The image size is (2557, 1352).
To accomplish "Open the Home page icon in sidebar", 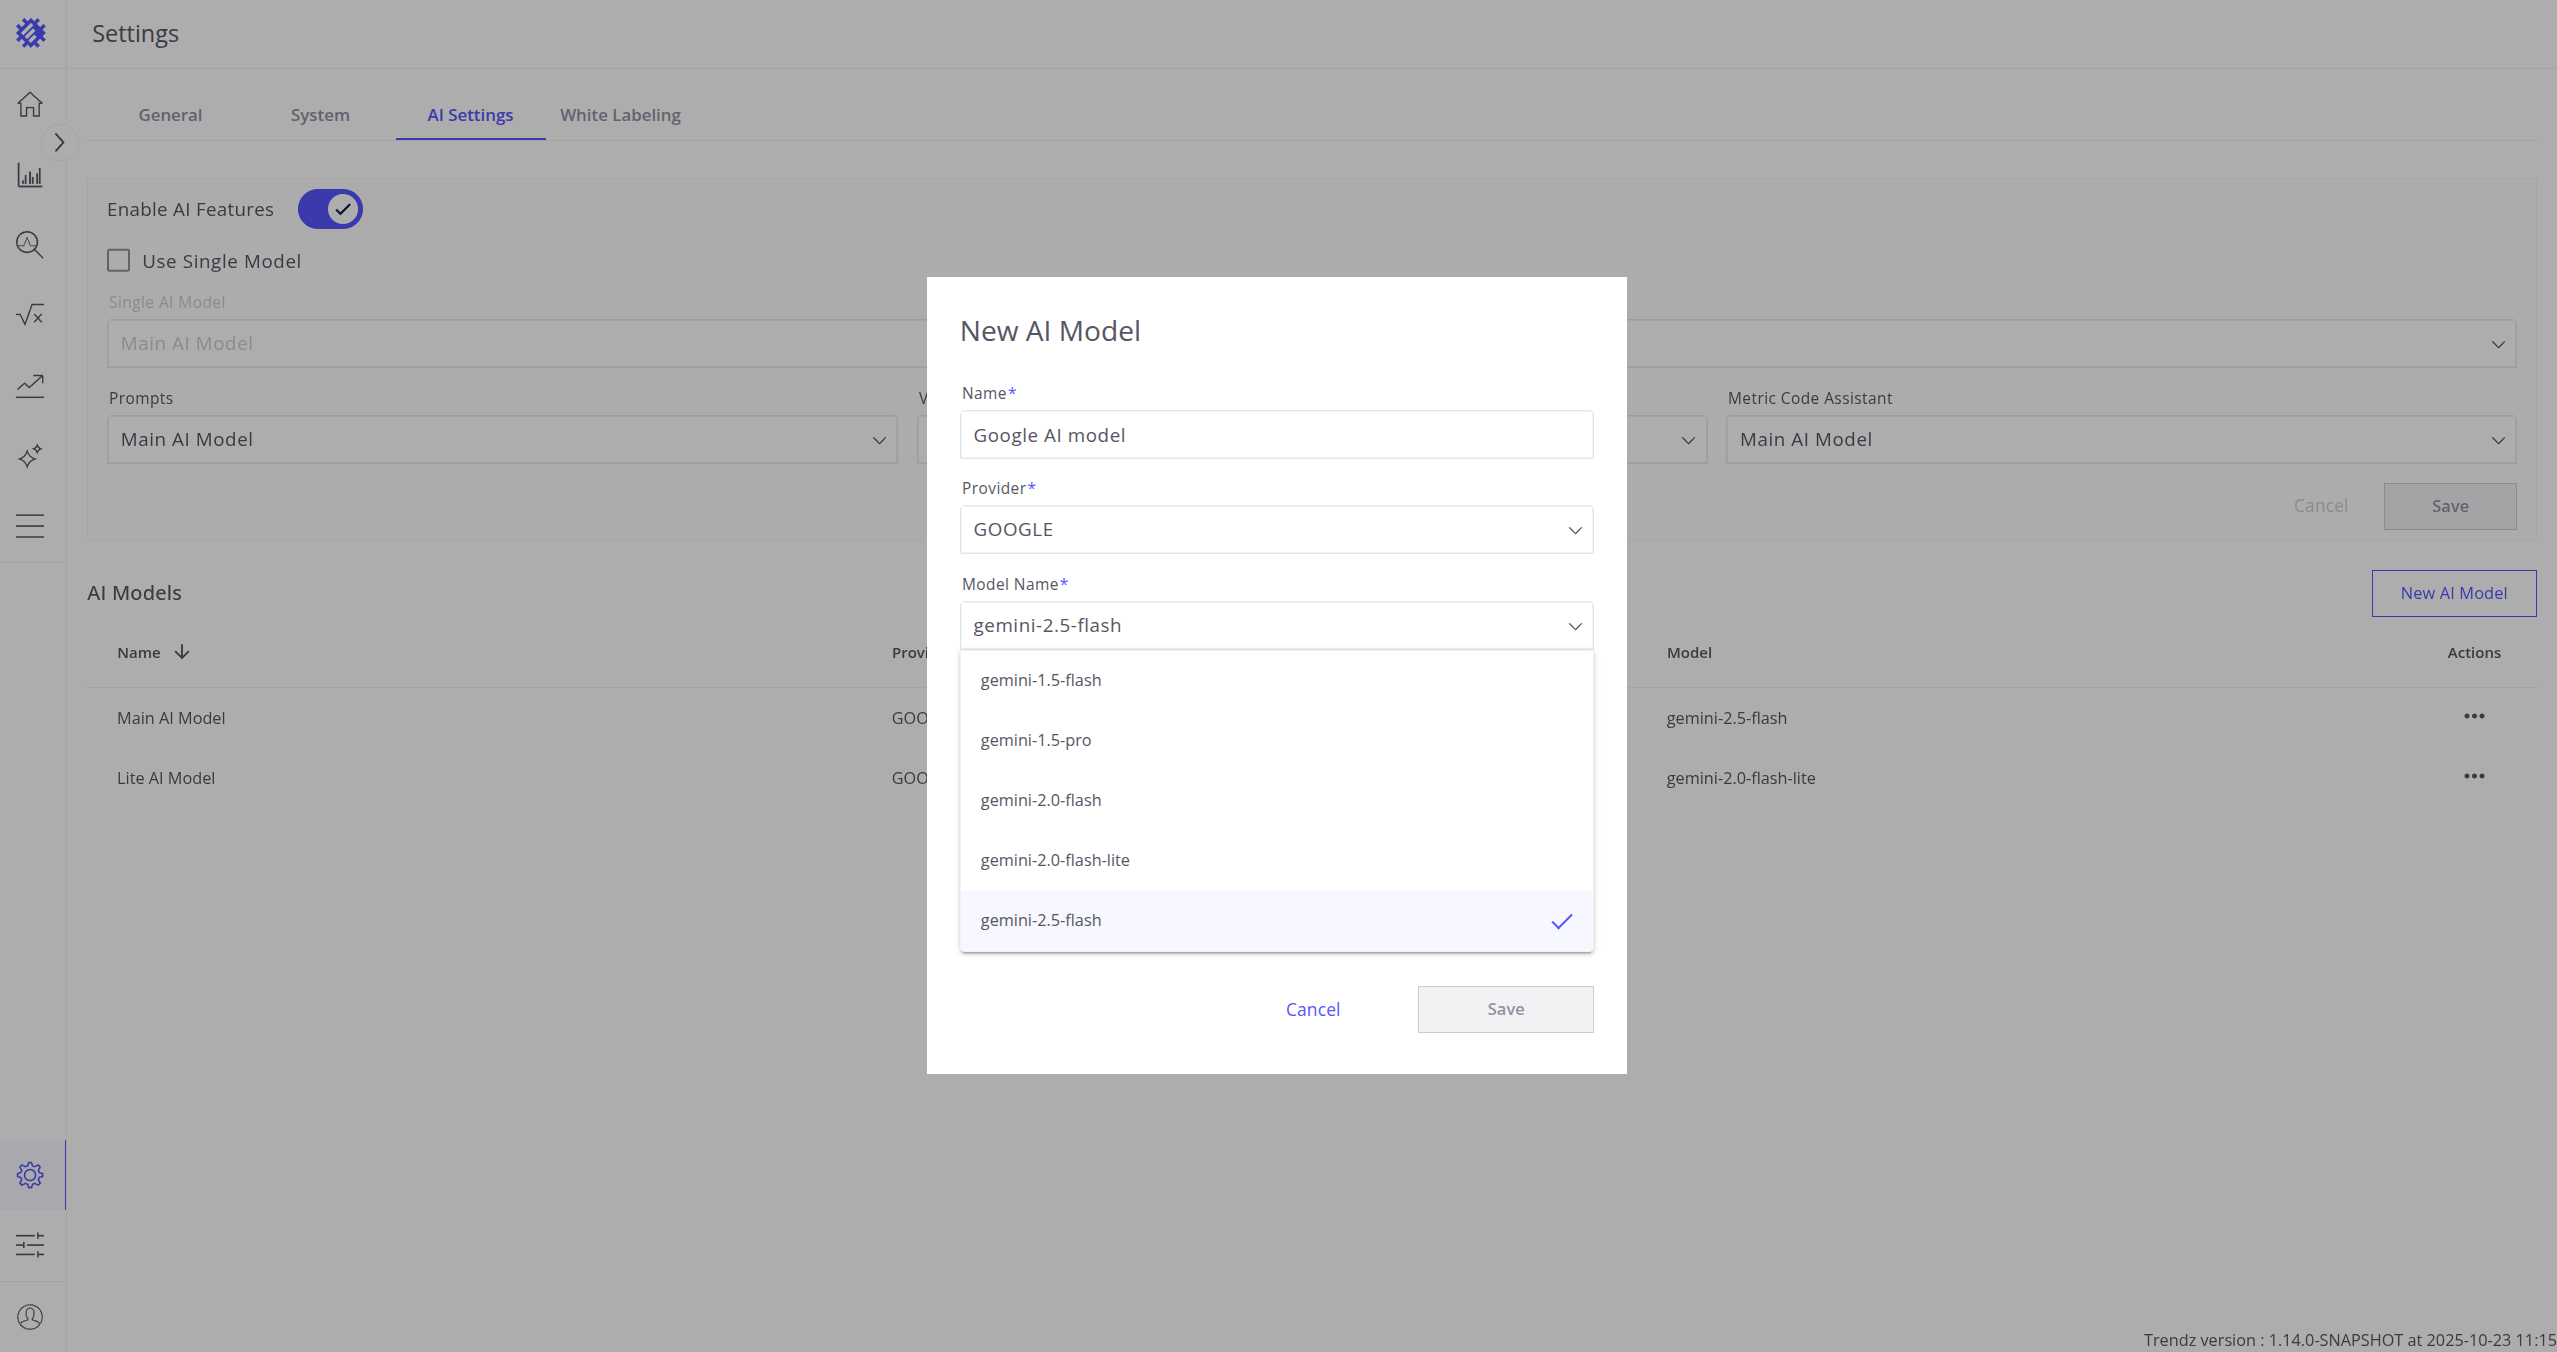I will click(30, 104).
